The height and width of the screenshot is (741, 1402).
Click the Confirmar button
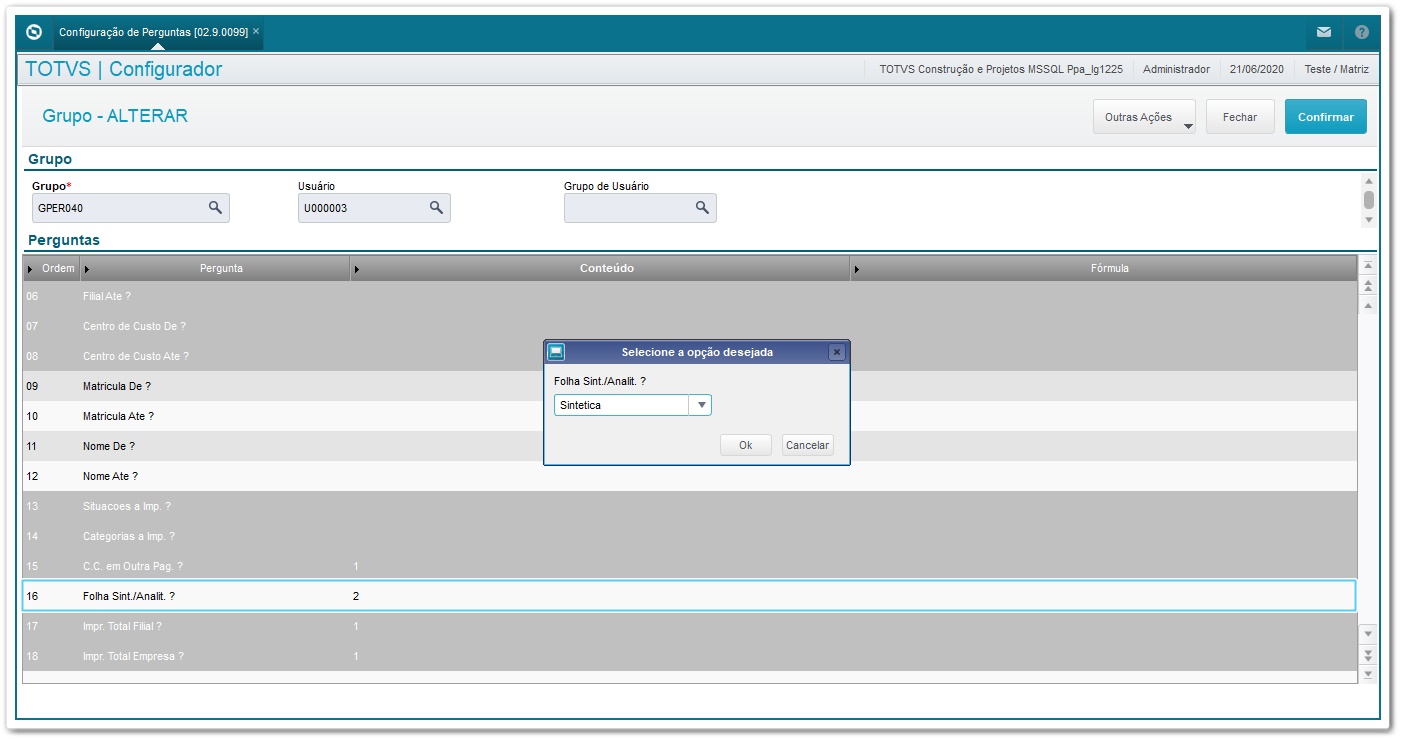pos(1326,117)
